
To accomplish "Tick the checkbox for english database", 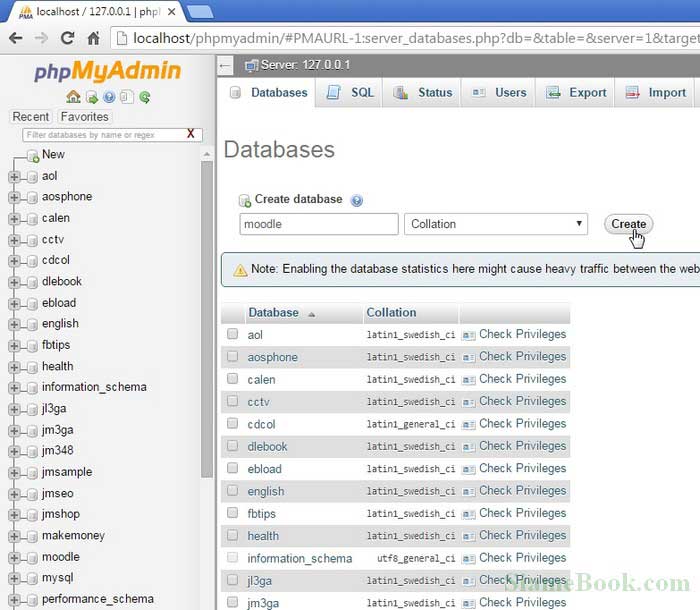I will click(233, 490).
